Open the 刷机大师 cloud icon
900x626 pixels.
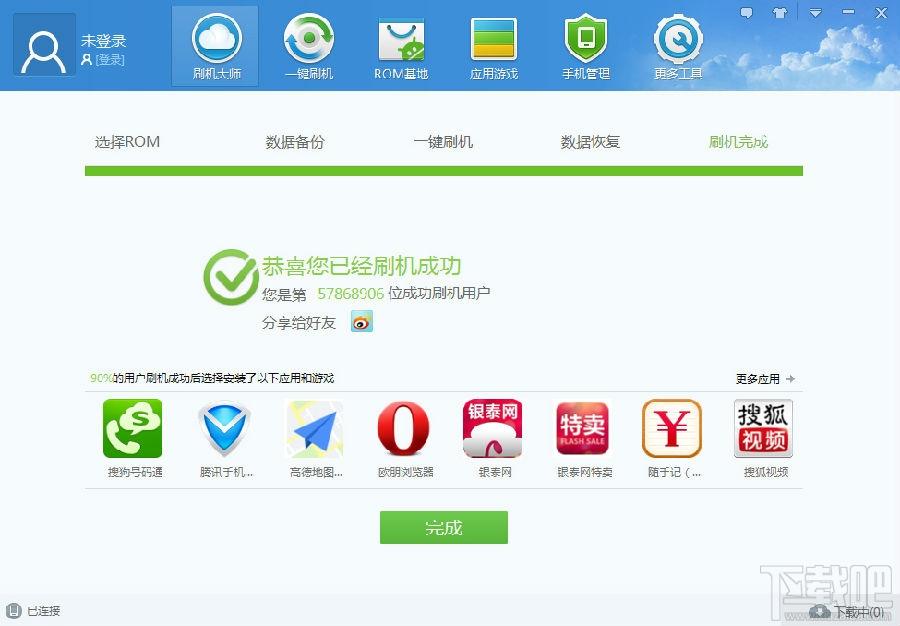(216, 38)
